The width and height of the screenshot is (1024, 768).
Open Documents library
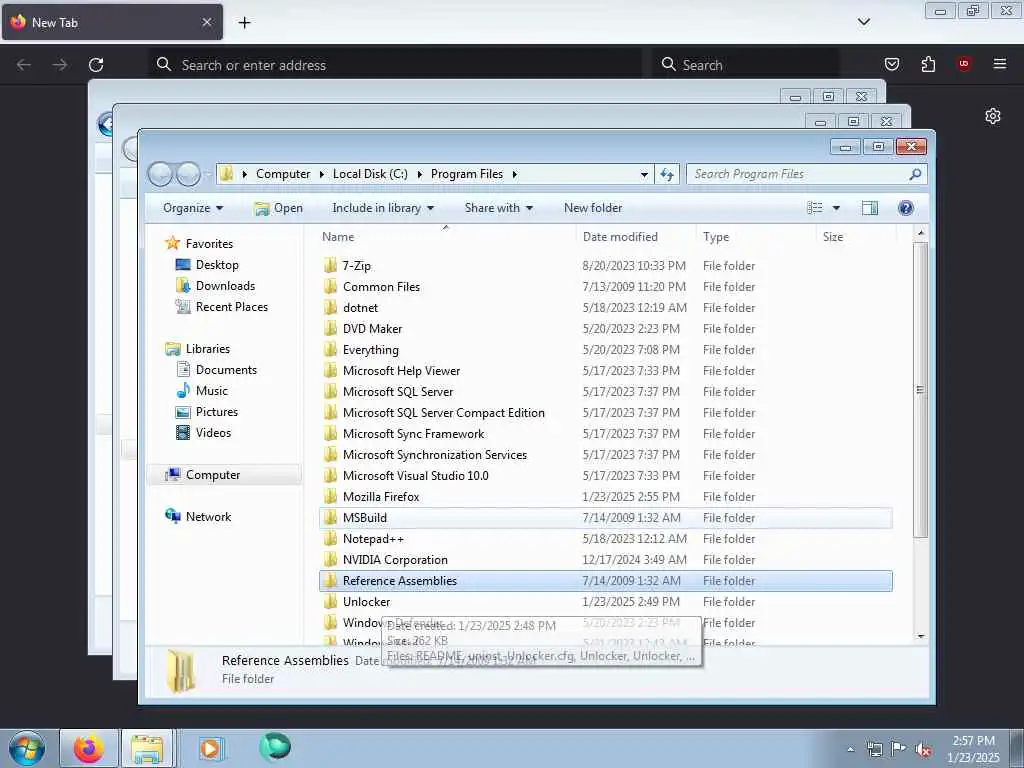[226, 370]
